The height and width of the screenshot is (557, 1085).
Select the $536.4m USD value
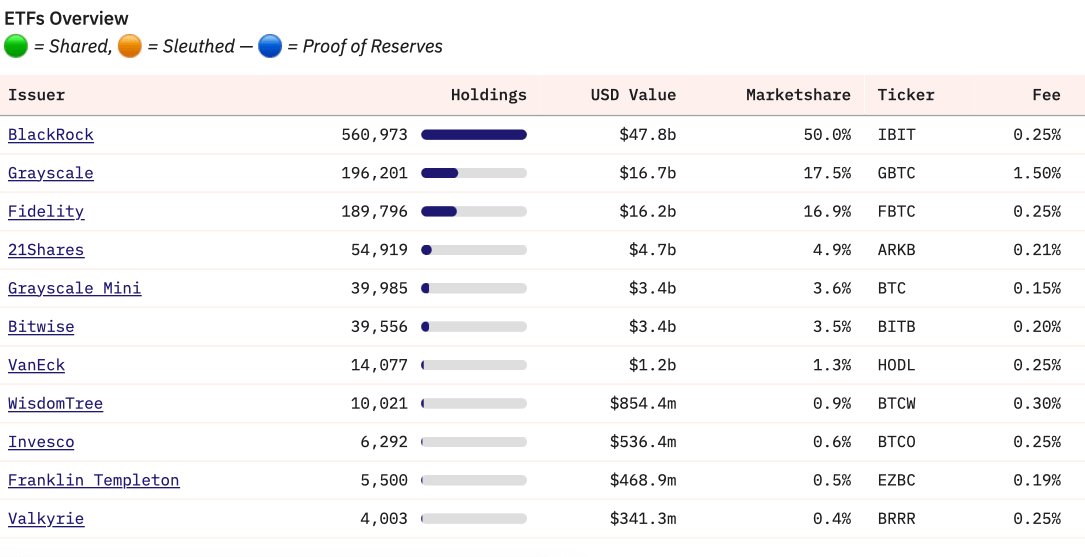(643, 441)
